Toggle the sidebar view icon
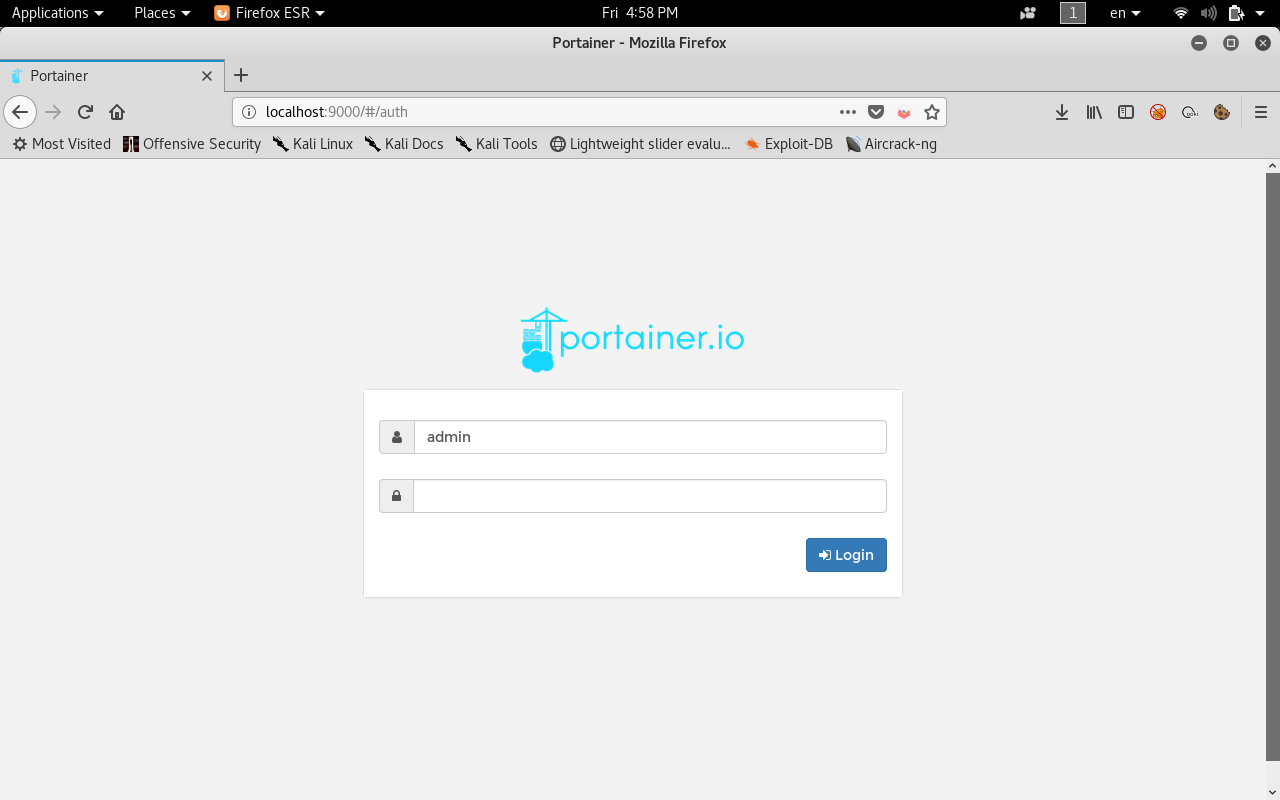 coord(1126,112)
